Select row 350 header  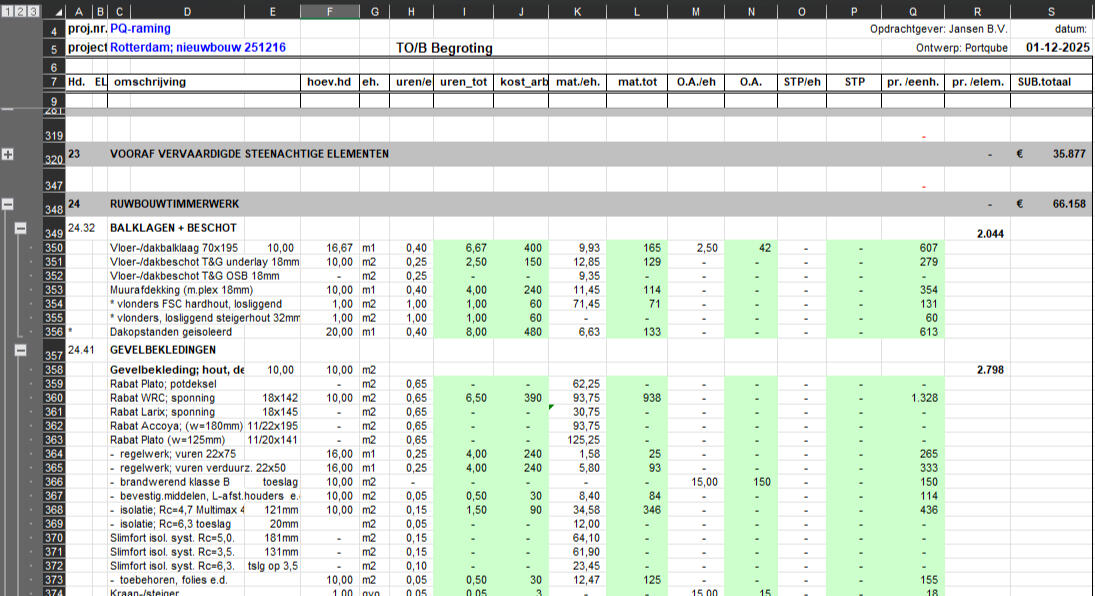53,248
